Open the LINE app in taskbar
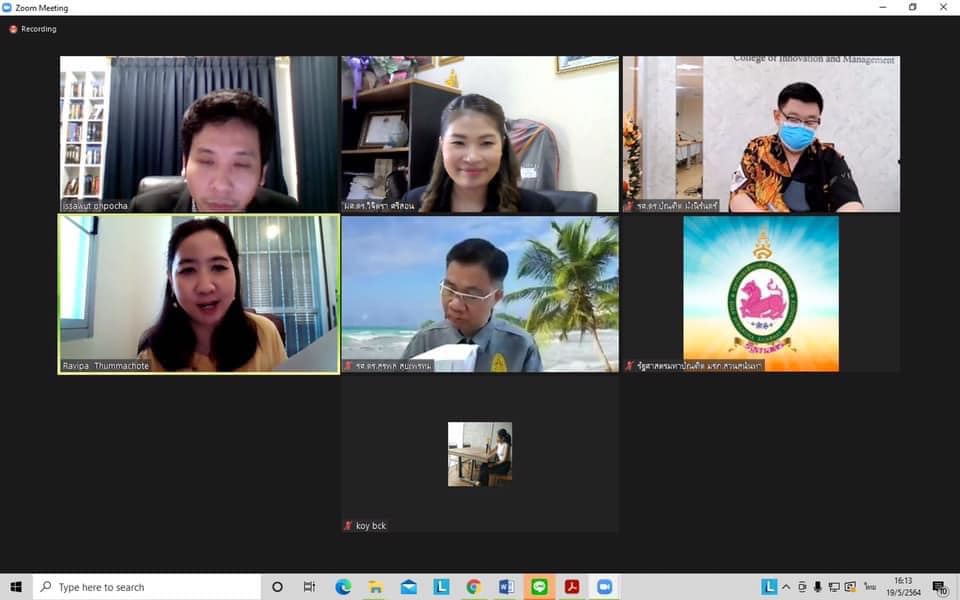Image resolution: width=960 pixels, height=600 pixels. [539, 587]
